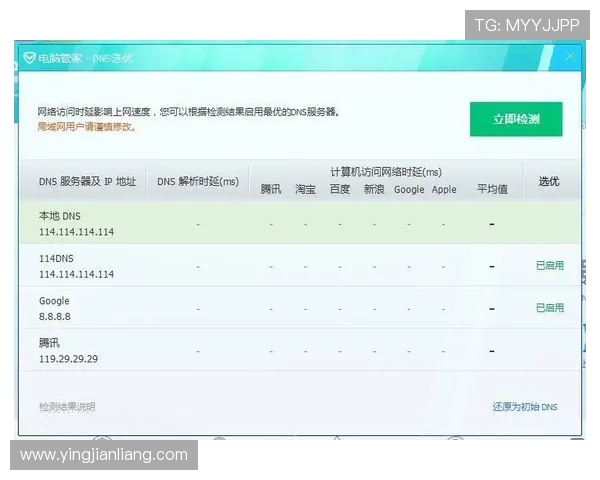
Task: Click the DNS 服务器及 IP 地址 header
Action: 88,181
